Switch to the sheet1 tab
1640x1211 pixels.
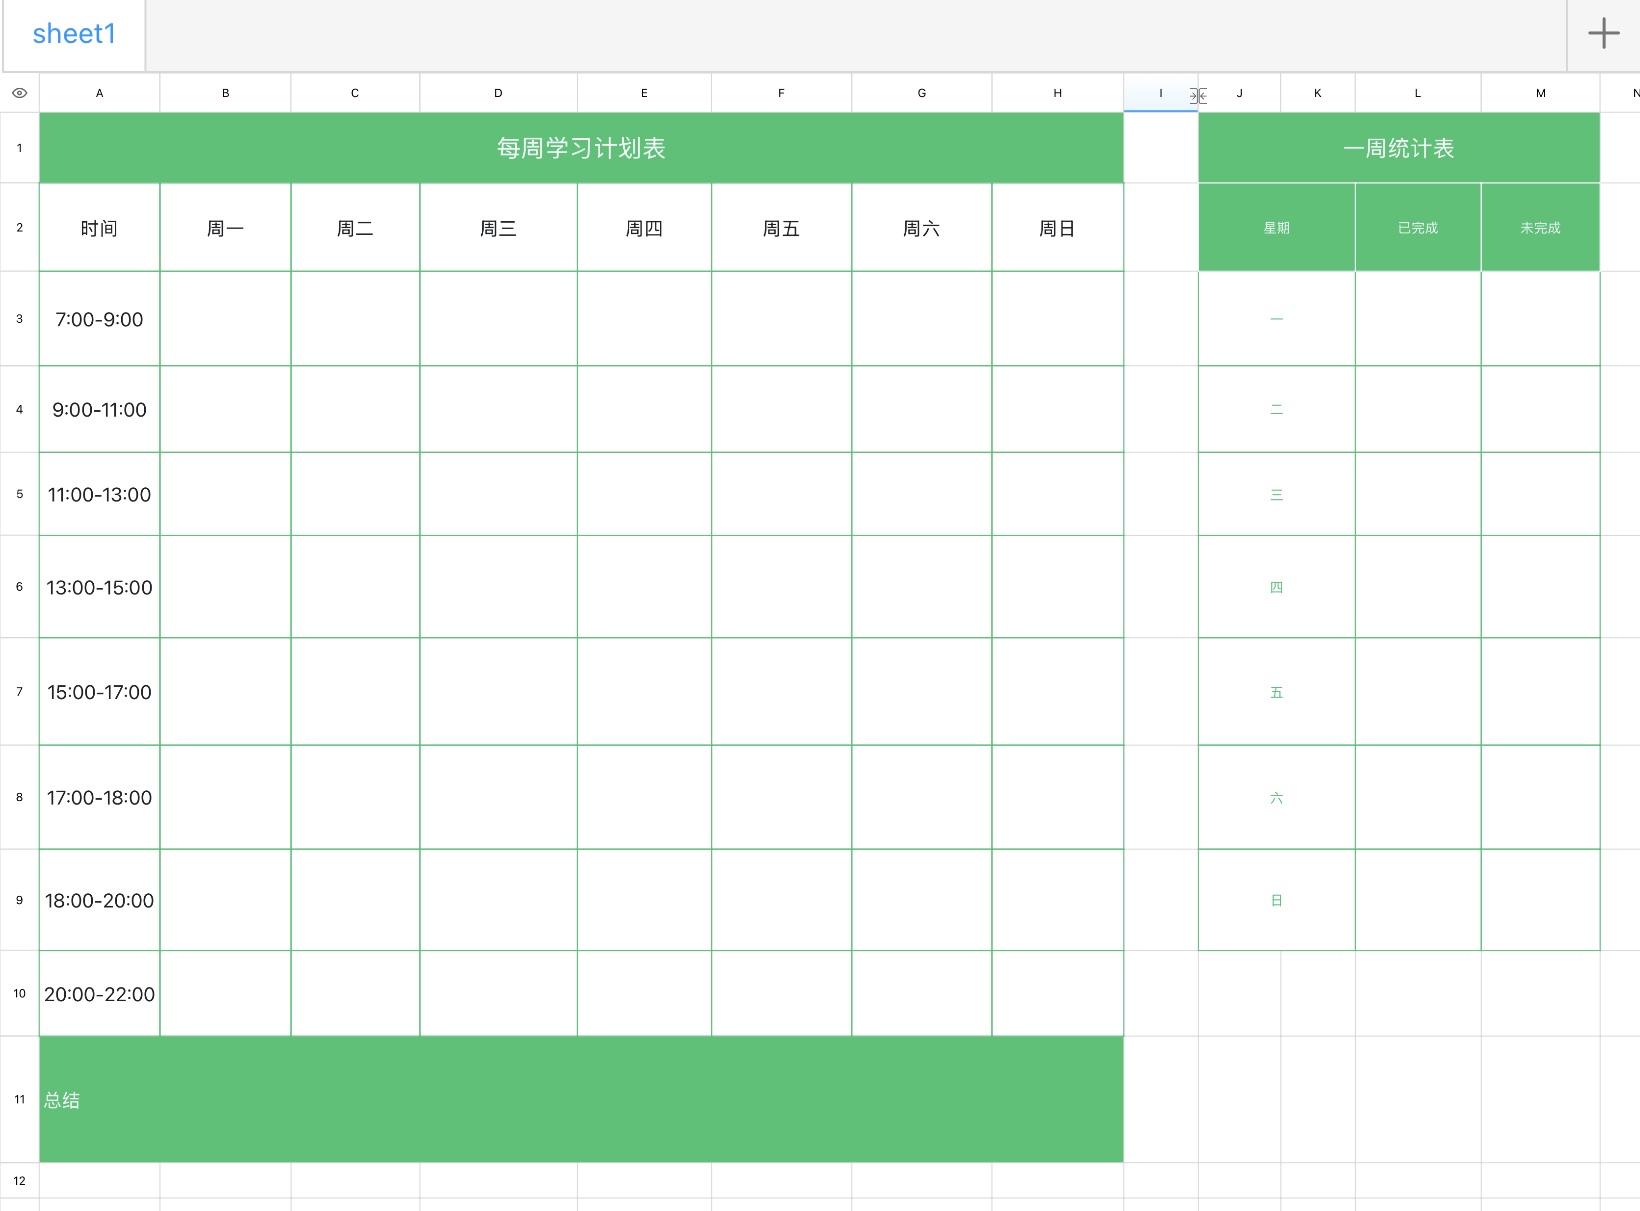[74, 34]
